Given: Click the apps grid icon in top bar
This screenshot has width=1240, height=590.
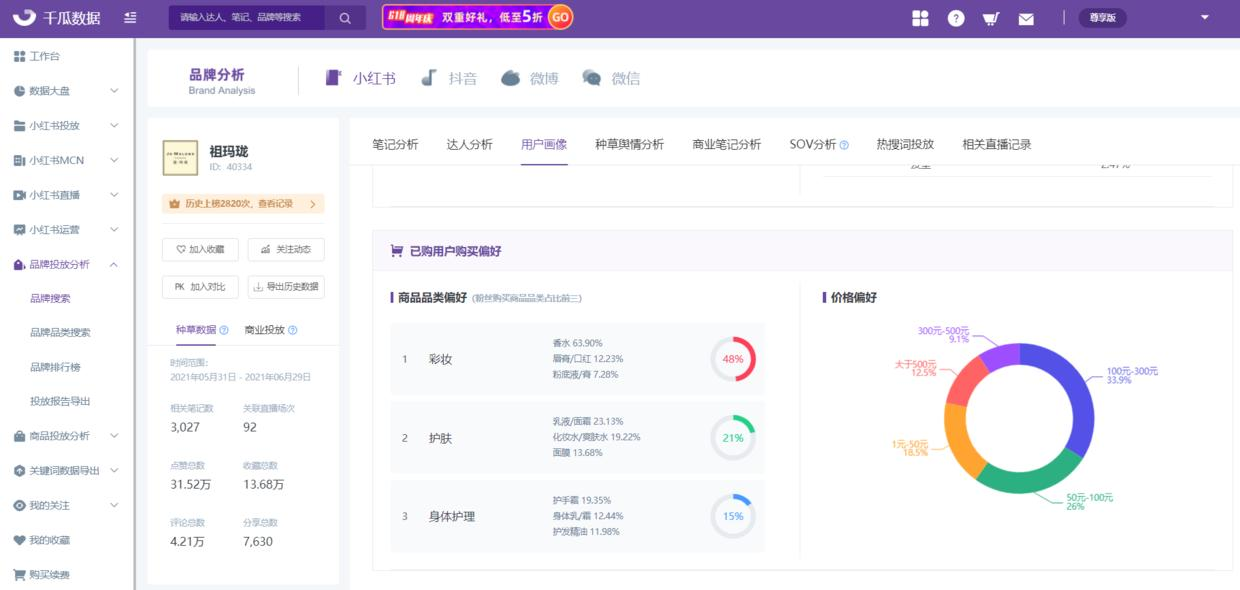Looking at the screenshot, I should (921, 17).
